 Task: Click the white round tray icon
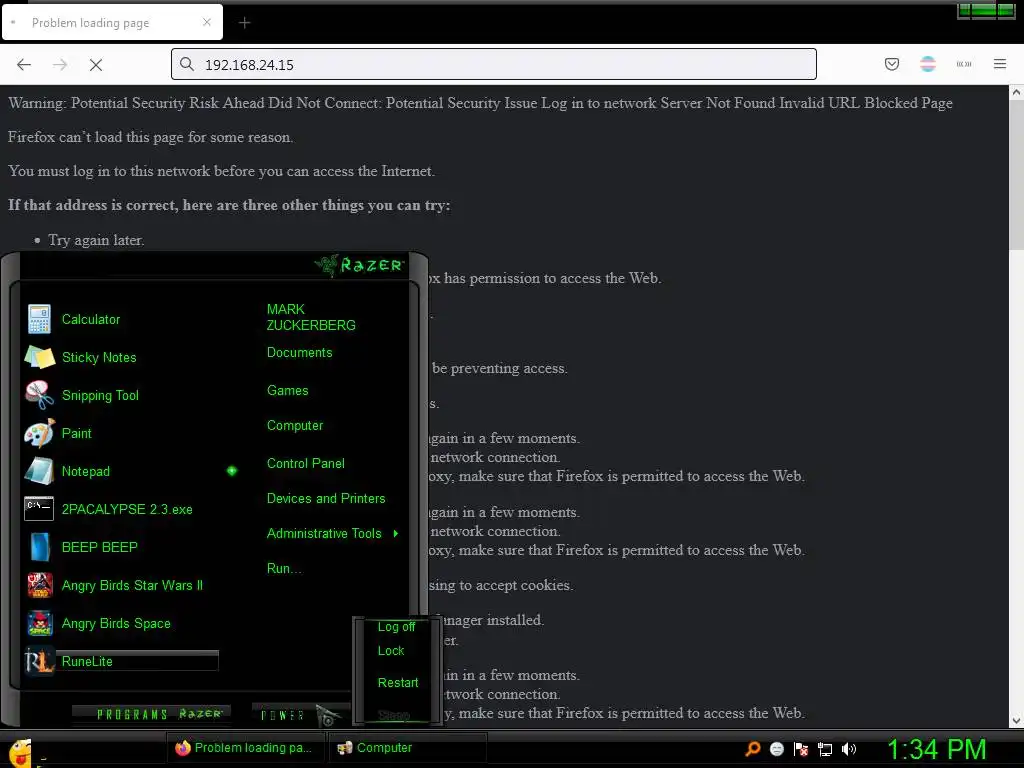coord(776,749)
